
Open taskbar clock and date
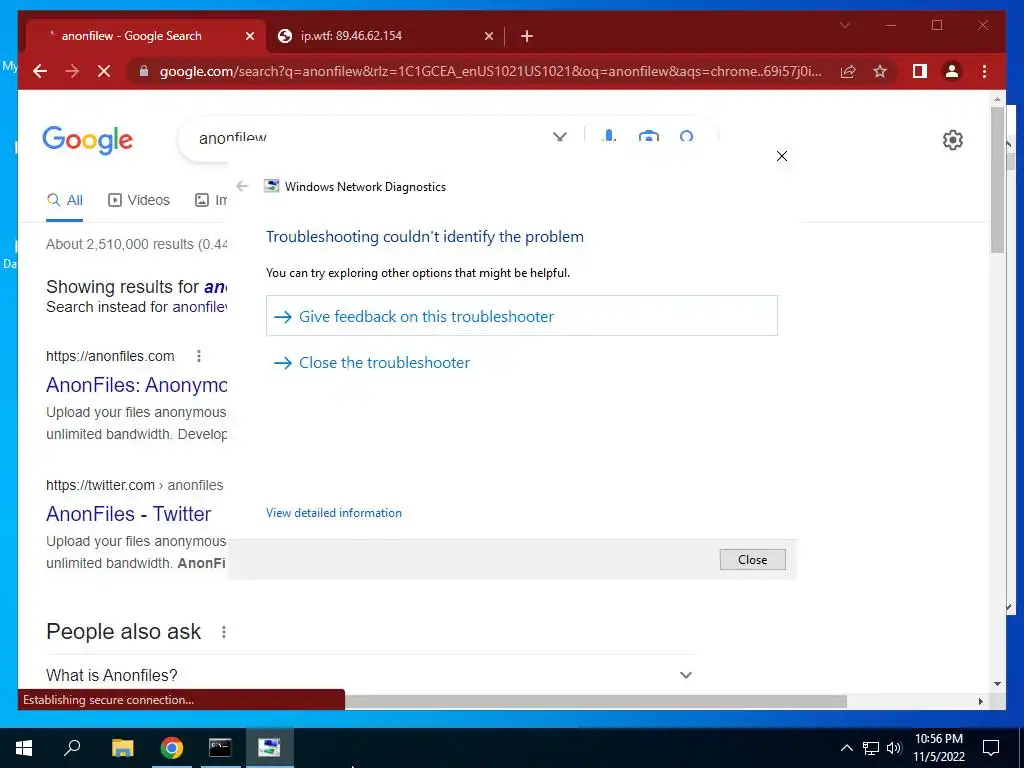(x=939, y=748)
